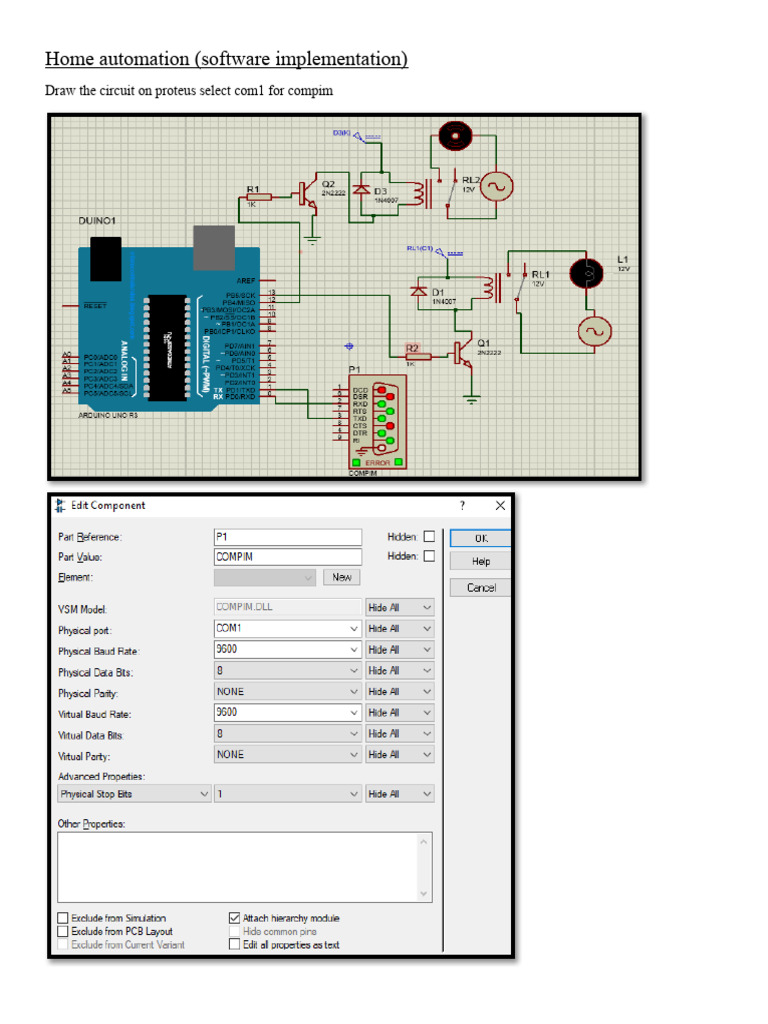Click the Part Reference field containing P1
The width and height of the screenshot is (768, 1024).
tap(287, 537)
